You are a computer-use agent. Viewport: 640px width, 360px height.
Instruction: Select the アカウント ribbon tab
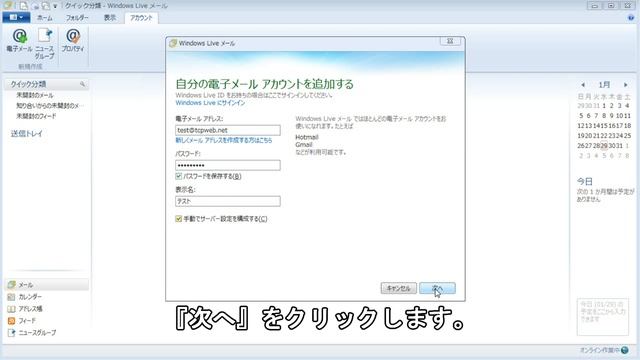pyautogui.click(x=141, y=18)
